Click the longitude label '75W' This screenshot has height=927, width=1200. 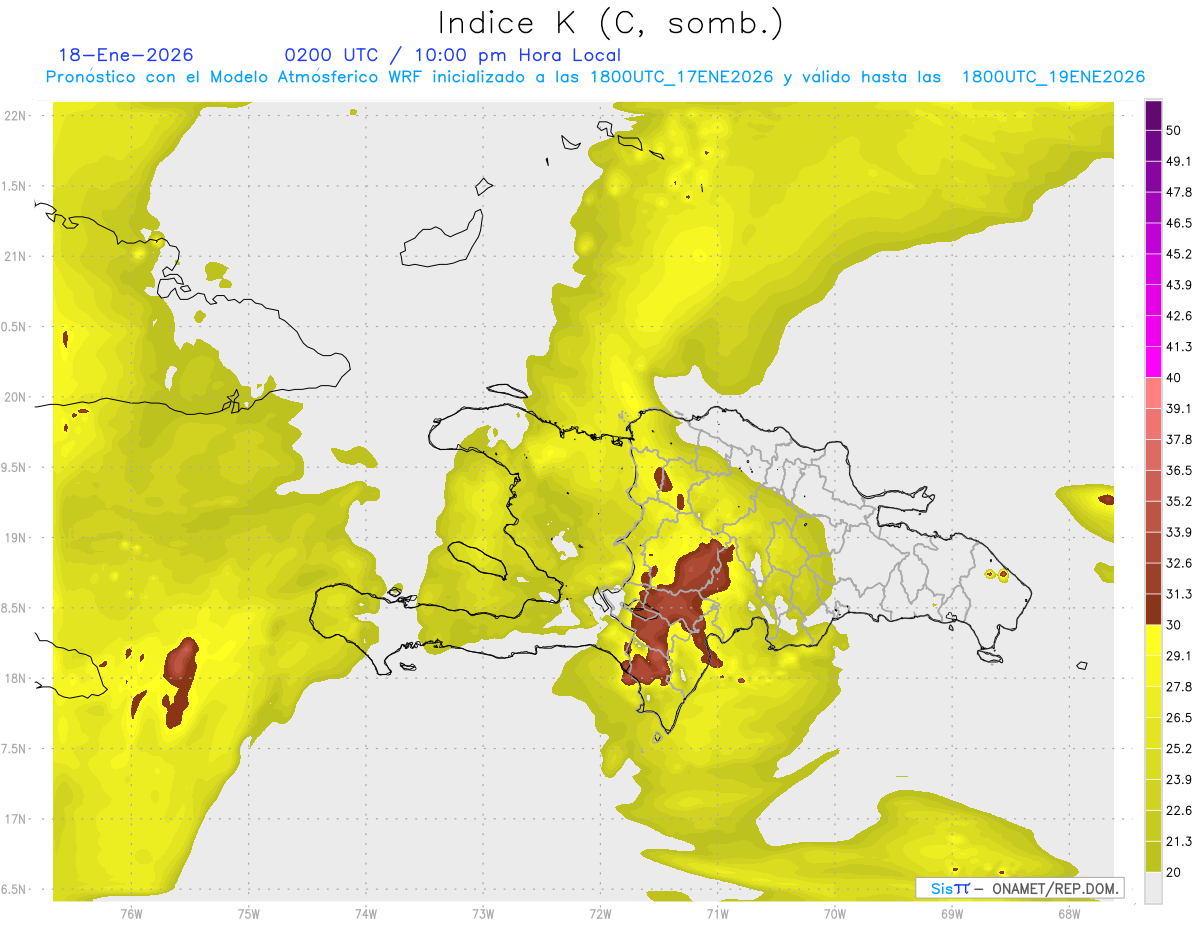(249, 914)
